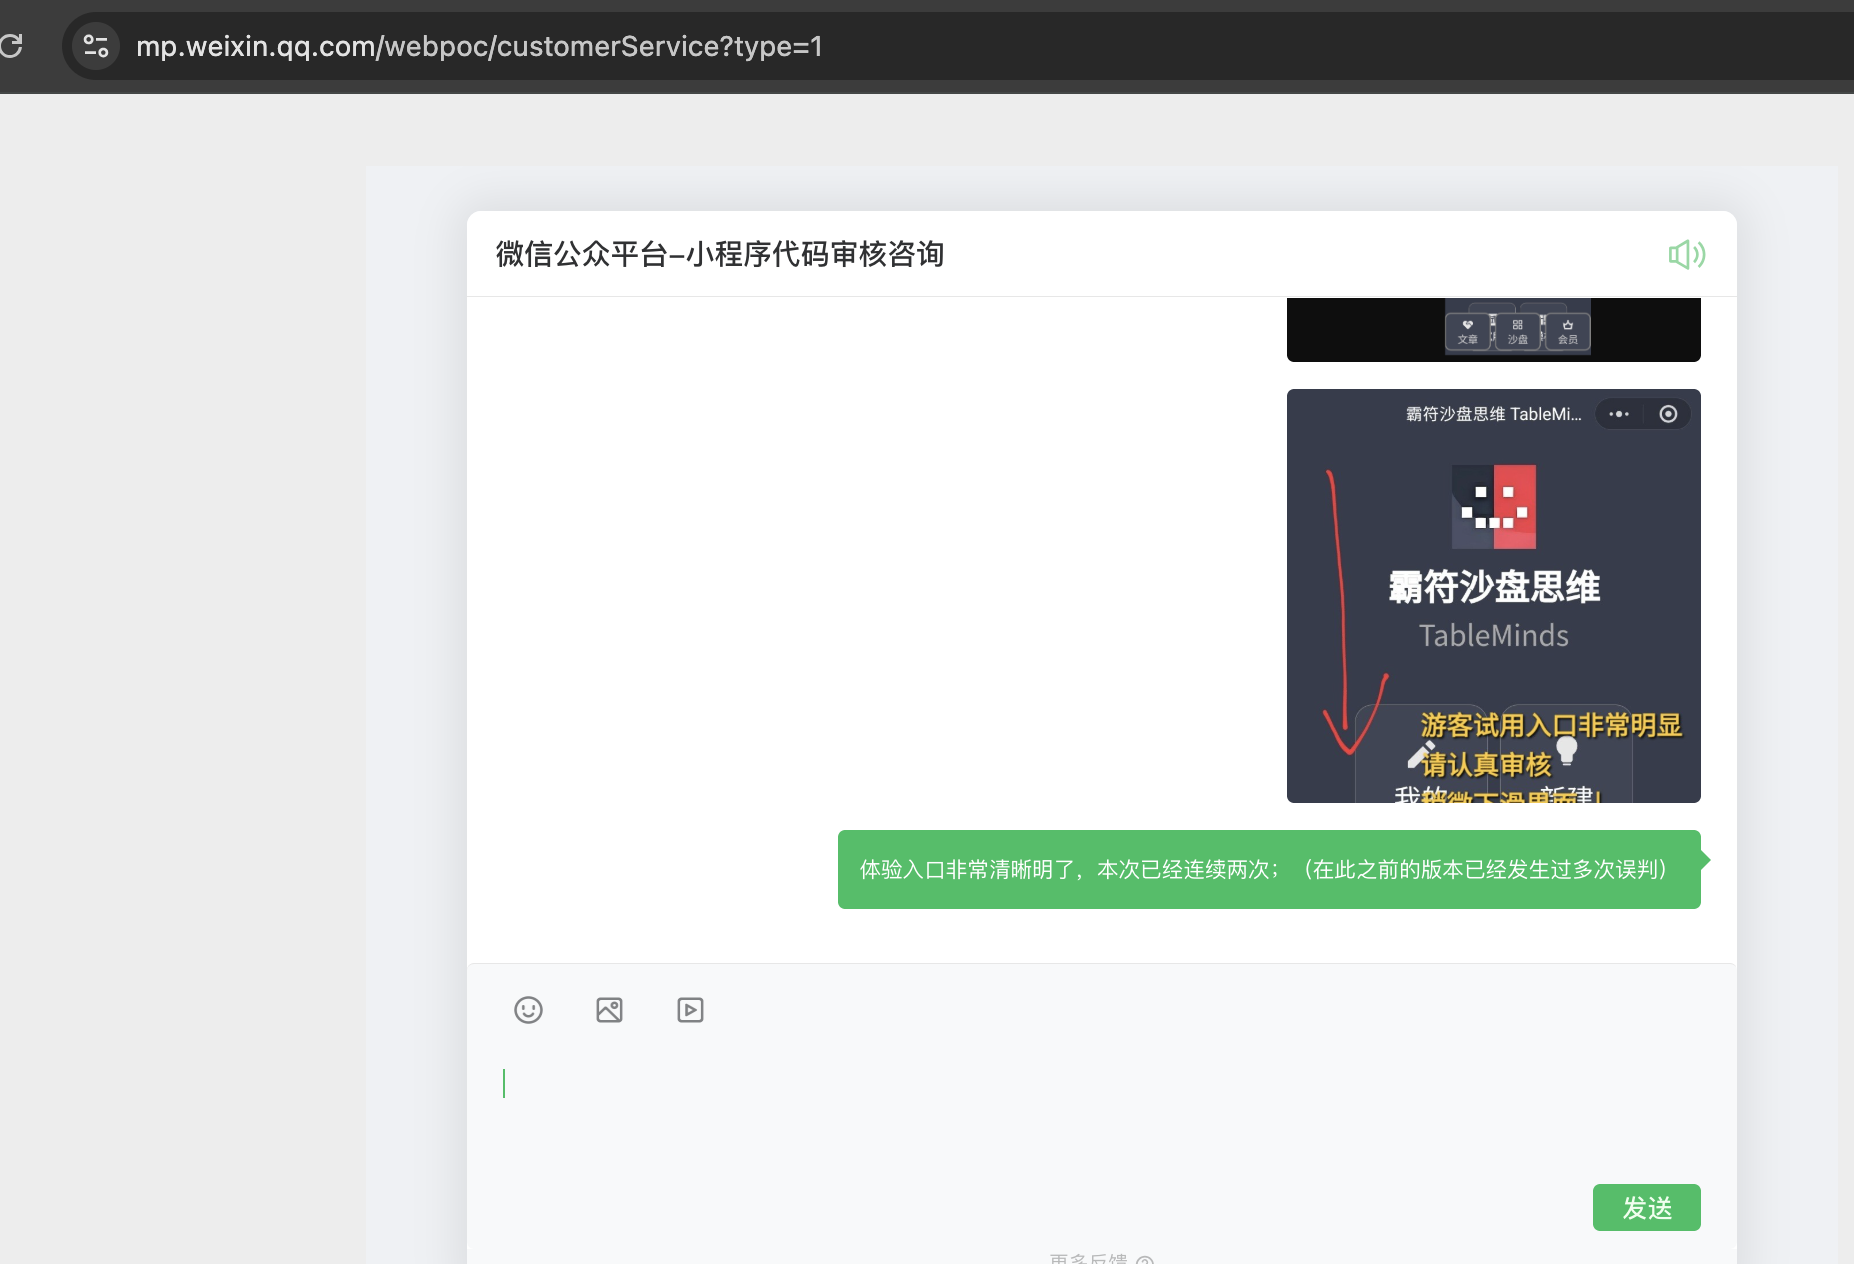This screenshot has width=1854, height=1264.
Task: Click the message text input area
Action: [x=1101, y=1110]
